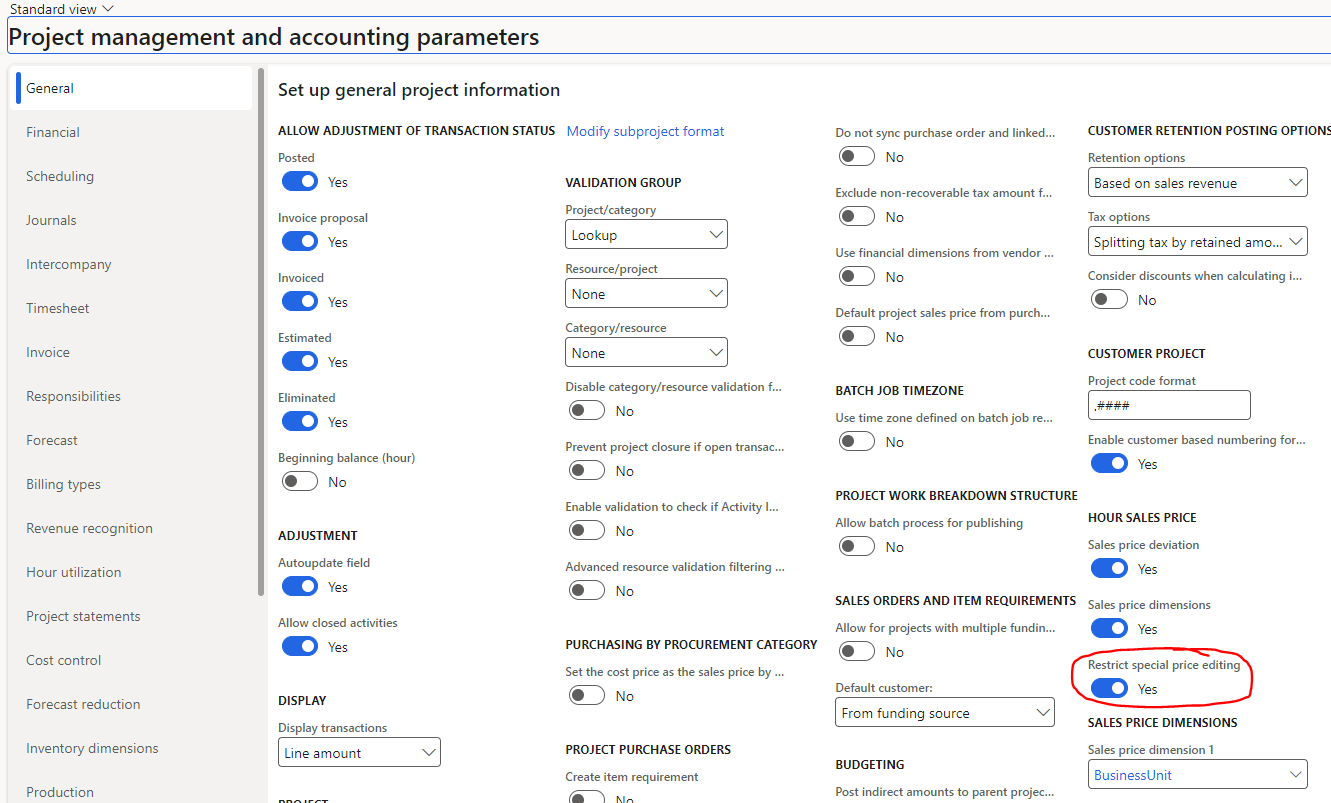
Task: Toggle Default project sales price from purchase switch
Action: [857, 336]
